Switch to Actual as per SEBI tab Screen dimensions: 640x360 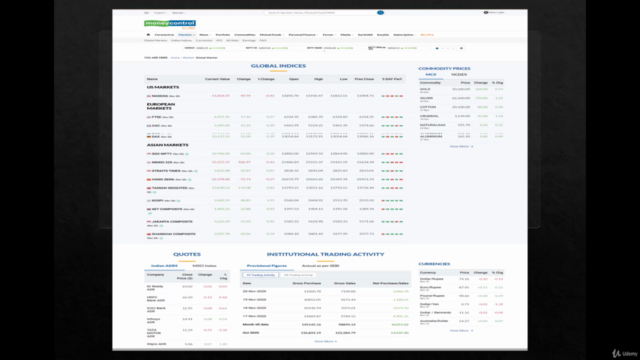(x=320, y=266)
